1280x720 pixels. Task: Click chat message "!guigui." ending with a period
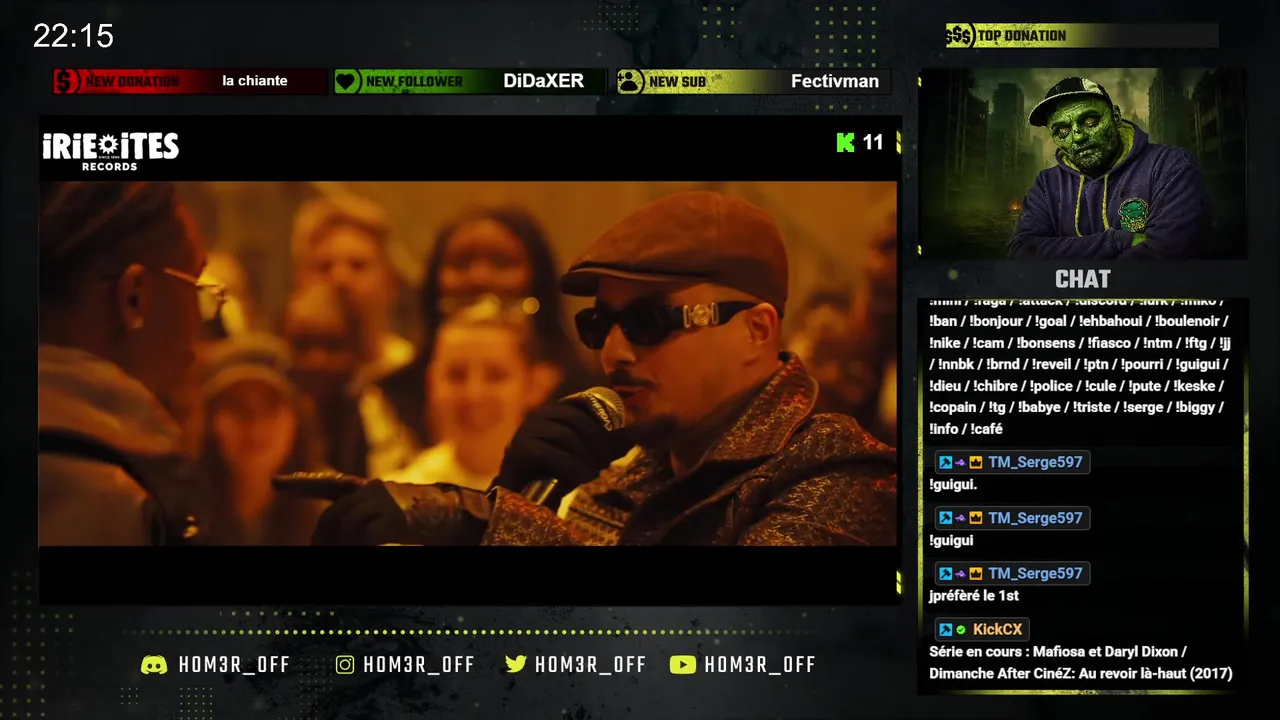[x=953, y=485]
